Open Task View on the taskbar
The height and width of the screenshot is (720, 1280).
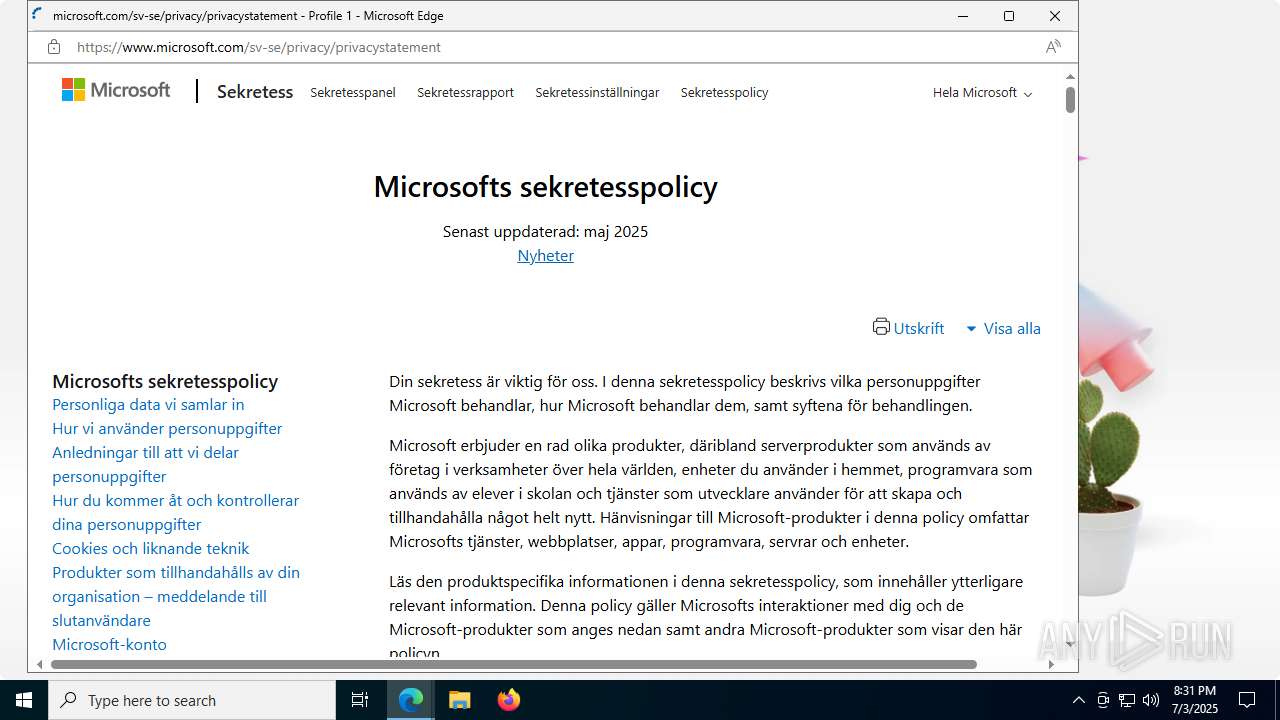(360, 700)
